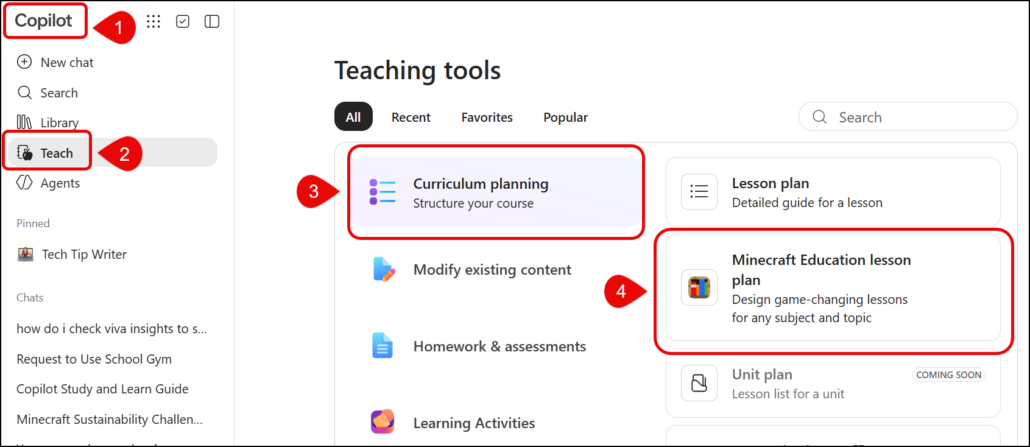
Task: Click 'Design game-changing lessons' description
Action: [819, 309]
